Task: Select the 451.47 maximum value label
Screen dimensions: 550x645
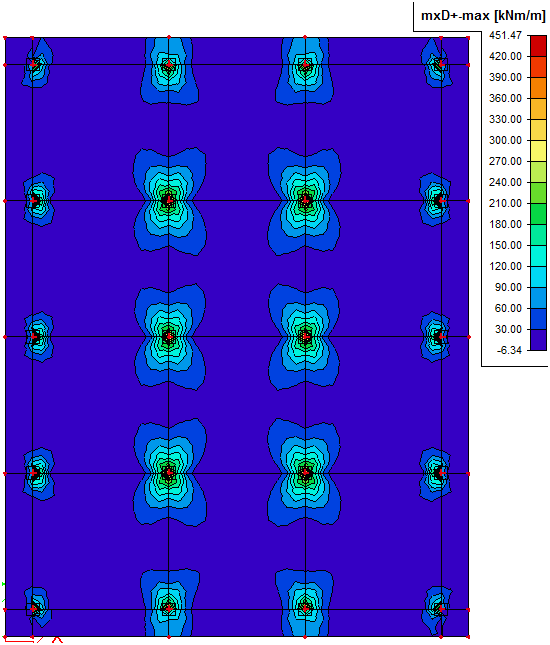Action: [x=505, y=35]
